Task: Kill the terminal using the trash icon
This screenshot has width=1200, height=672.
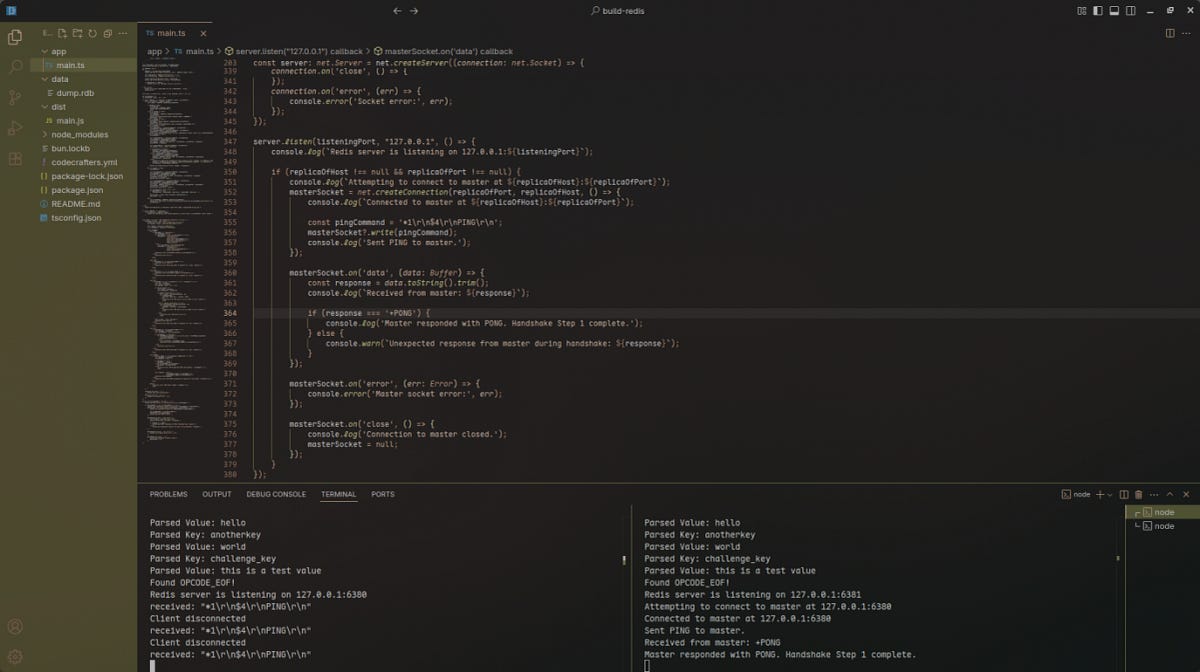Action: pyautogui.click(x=1139, y=493)
